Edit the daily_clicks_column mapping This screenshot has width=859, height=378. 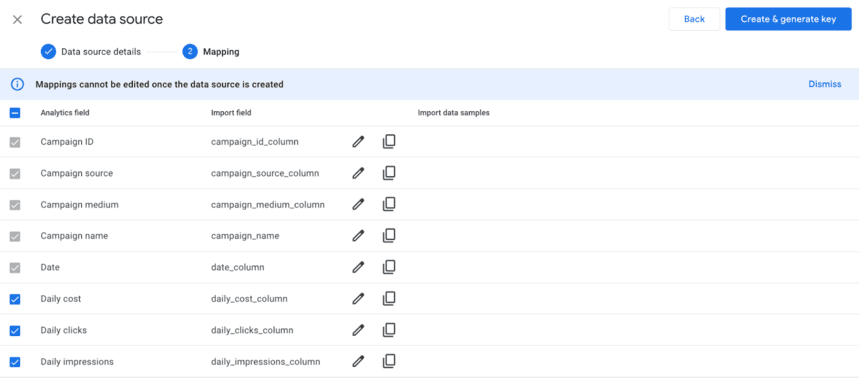pos(358,330)
